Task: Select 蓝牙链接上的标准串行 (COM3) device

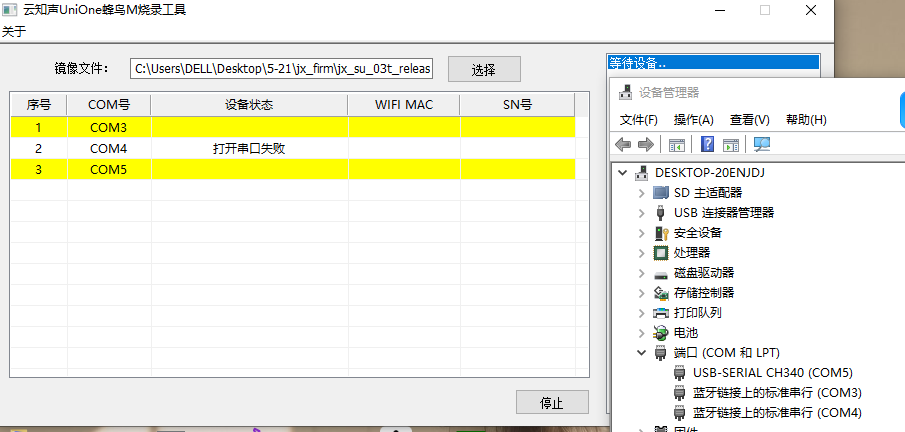Action: coord(777,393)
